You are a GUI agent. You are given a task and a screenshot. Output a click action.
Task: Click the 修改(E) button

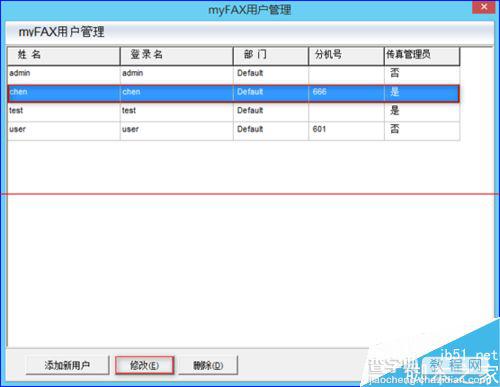pos(144,365)
